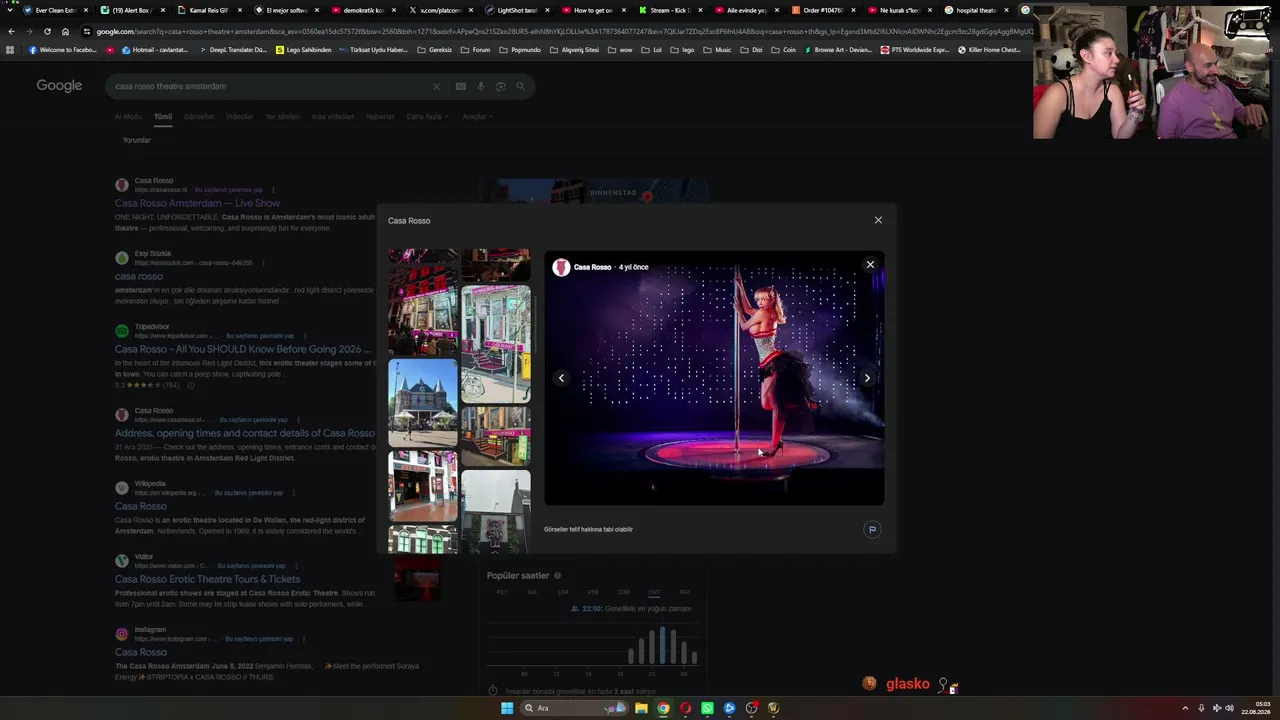The image size is (1280, 720).
Task: Open more options for casarosso.nl result
Action: 272,190
